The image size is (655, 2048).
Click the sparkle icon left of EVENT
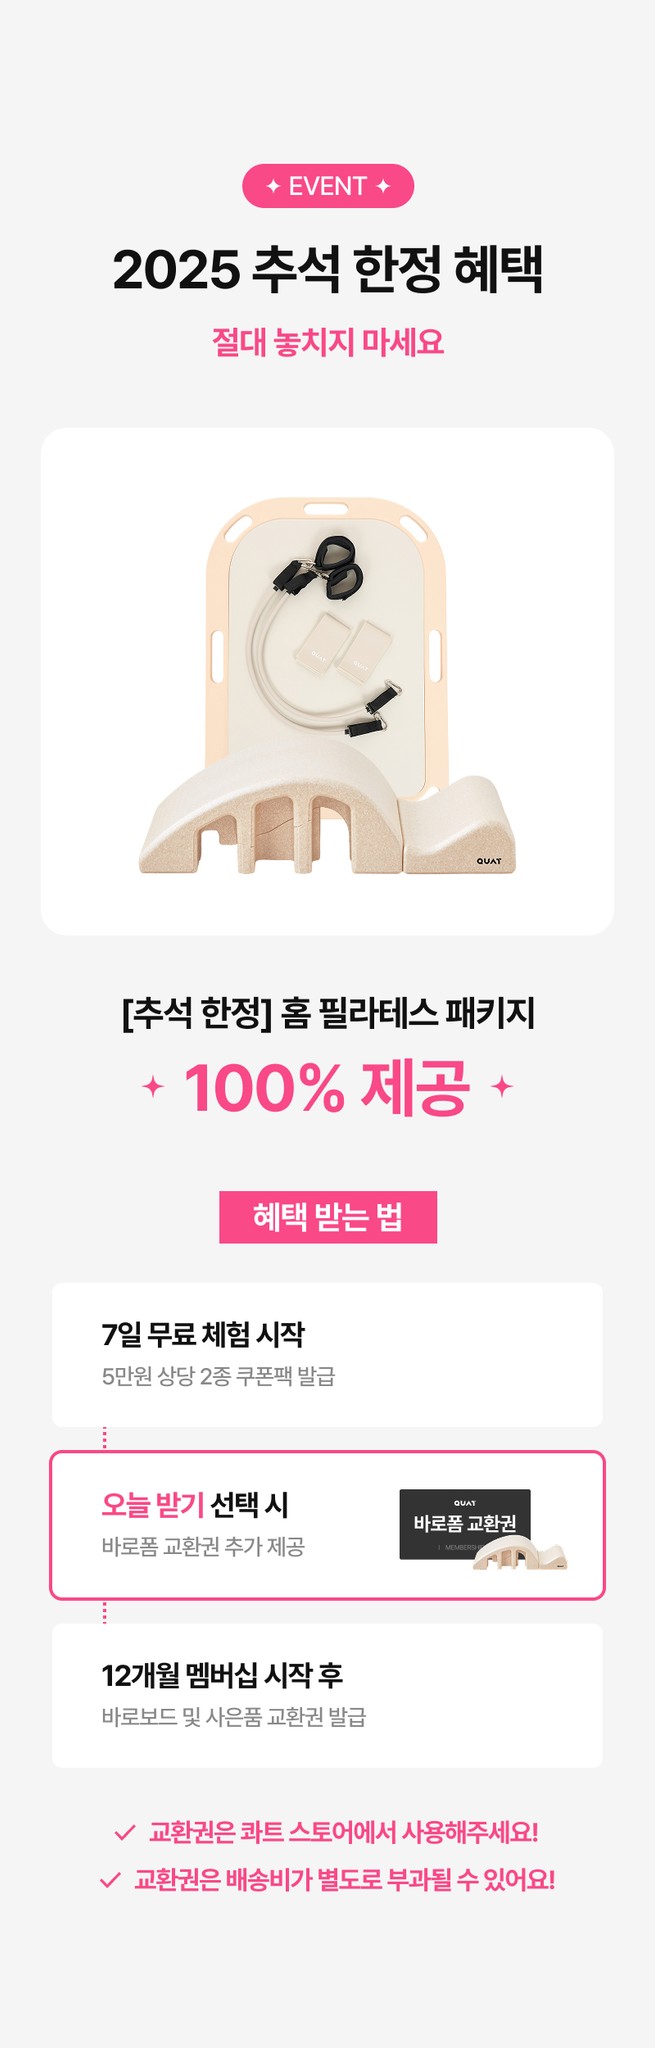pos(272,186)
